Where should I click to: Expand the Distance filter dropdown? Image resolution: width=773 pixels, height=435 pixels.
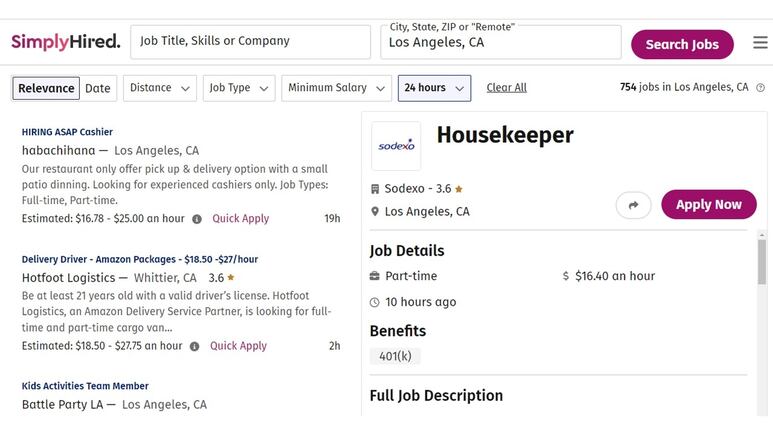[160, 88]
